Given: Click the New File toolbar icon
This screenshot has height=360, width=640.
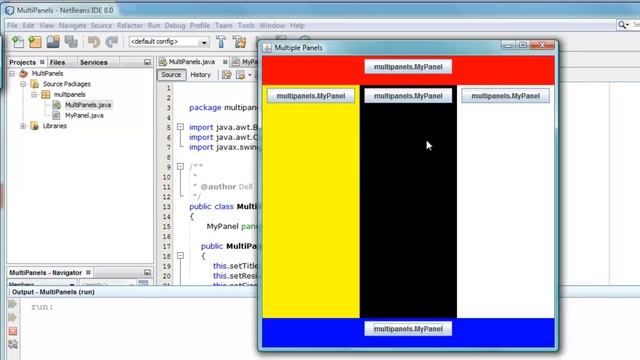Looking at the screenshot, I should pos(18,42).
